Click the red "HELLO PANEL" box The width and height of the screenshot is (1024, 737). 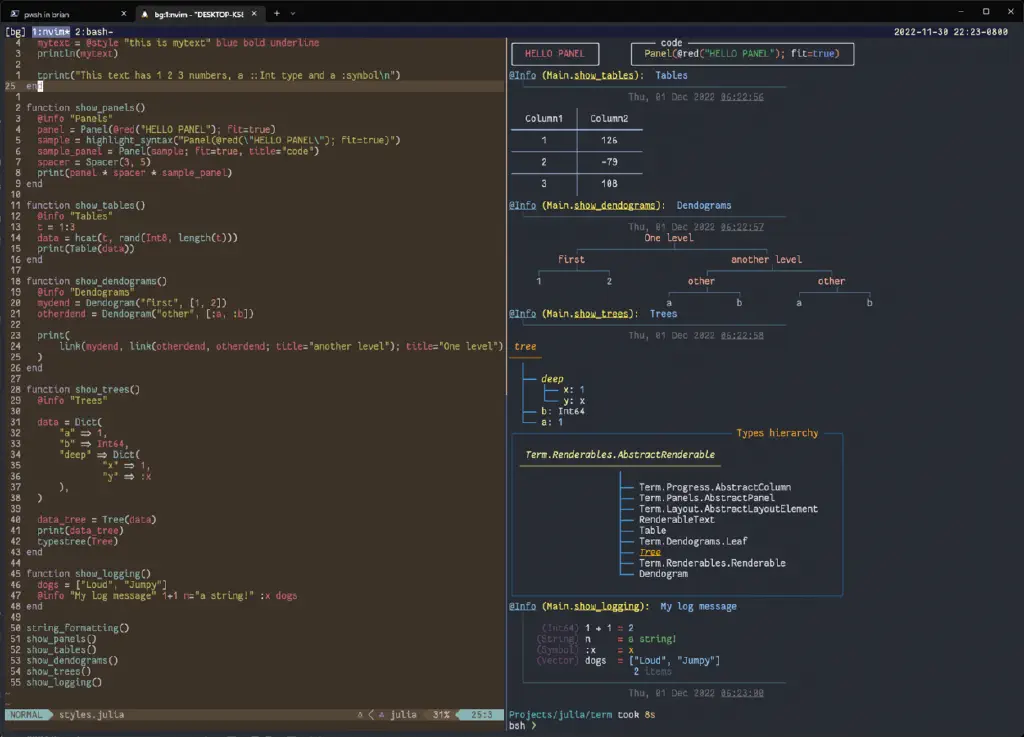coord(555,54)
